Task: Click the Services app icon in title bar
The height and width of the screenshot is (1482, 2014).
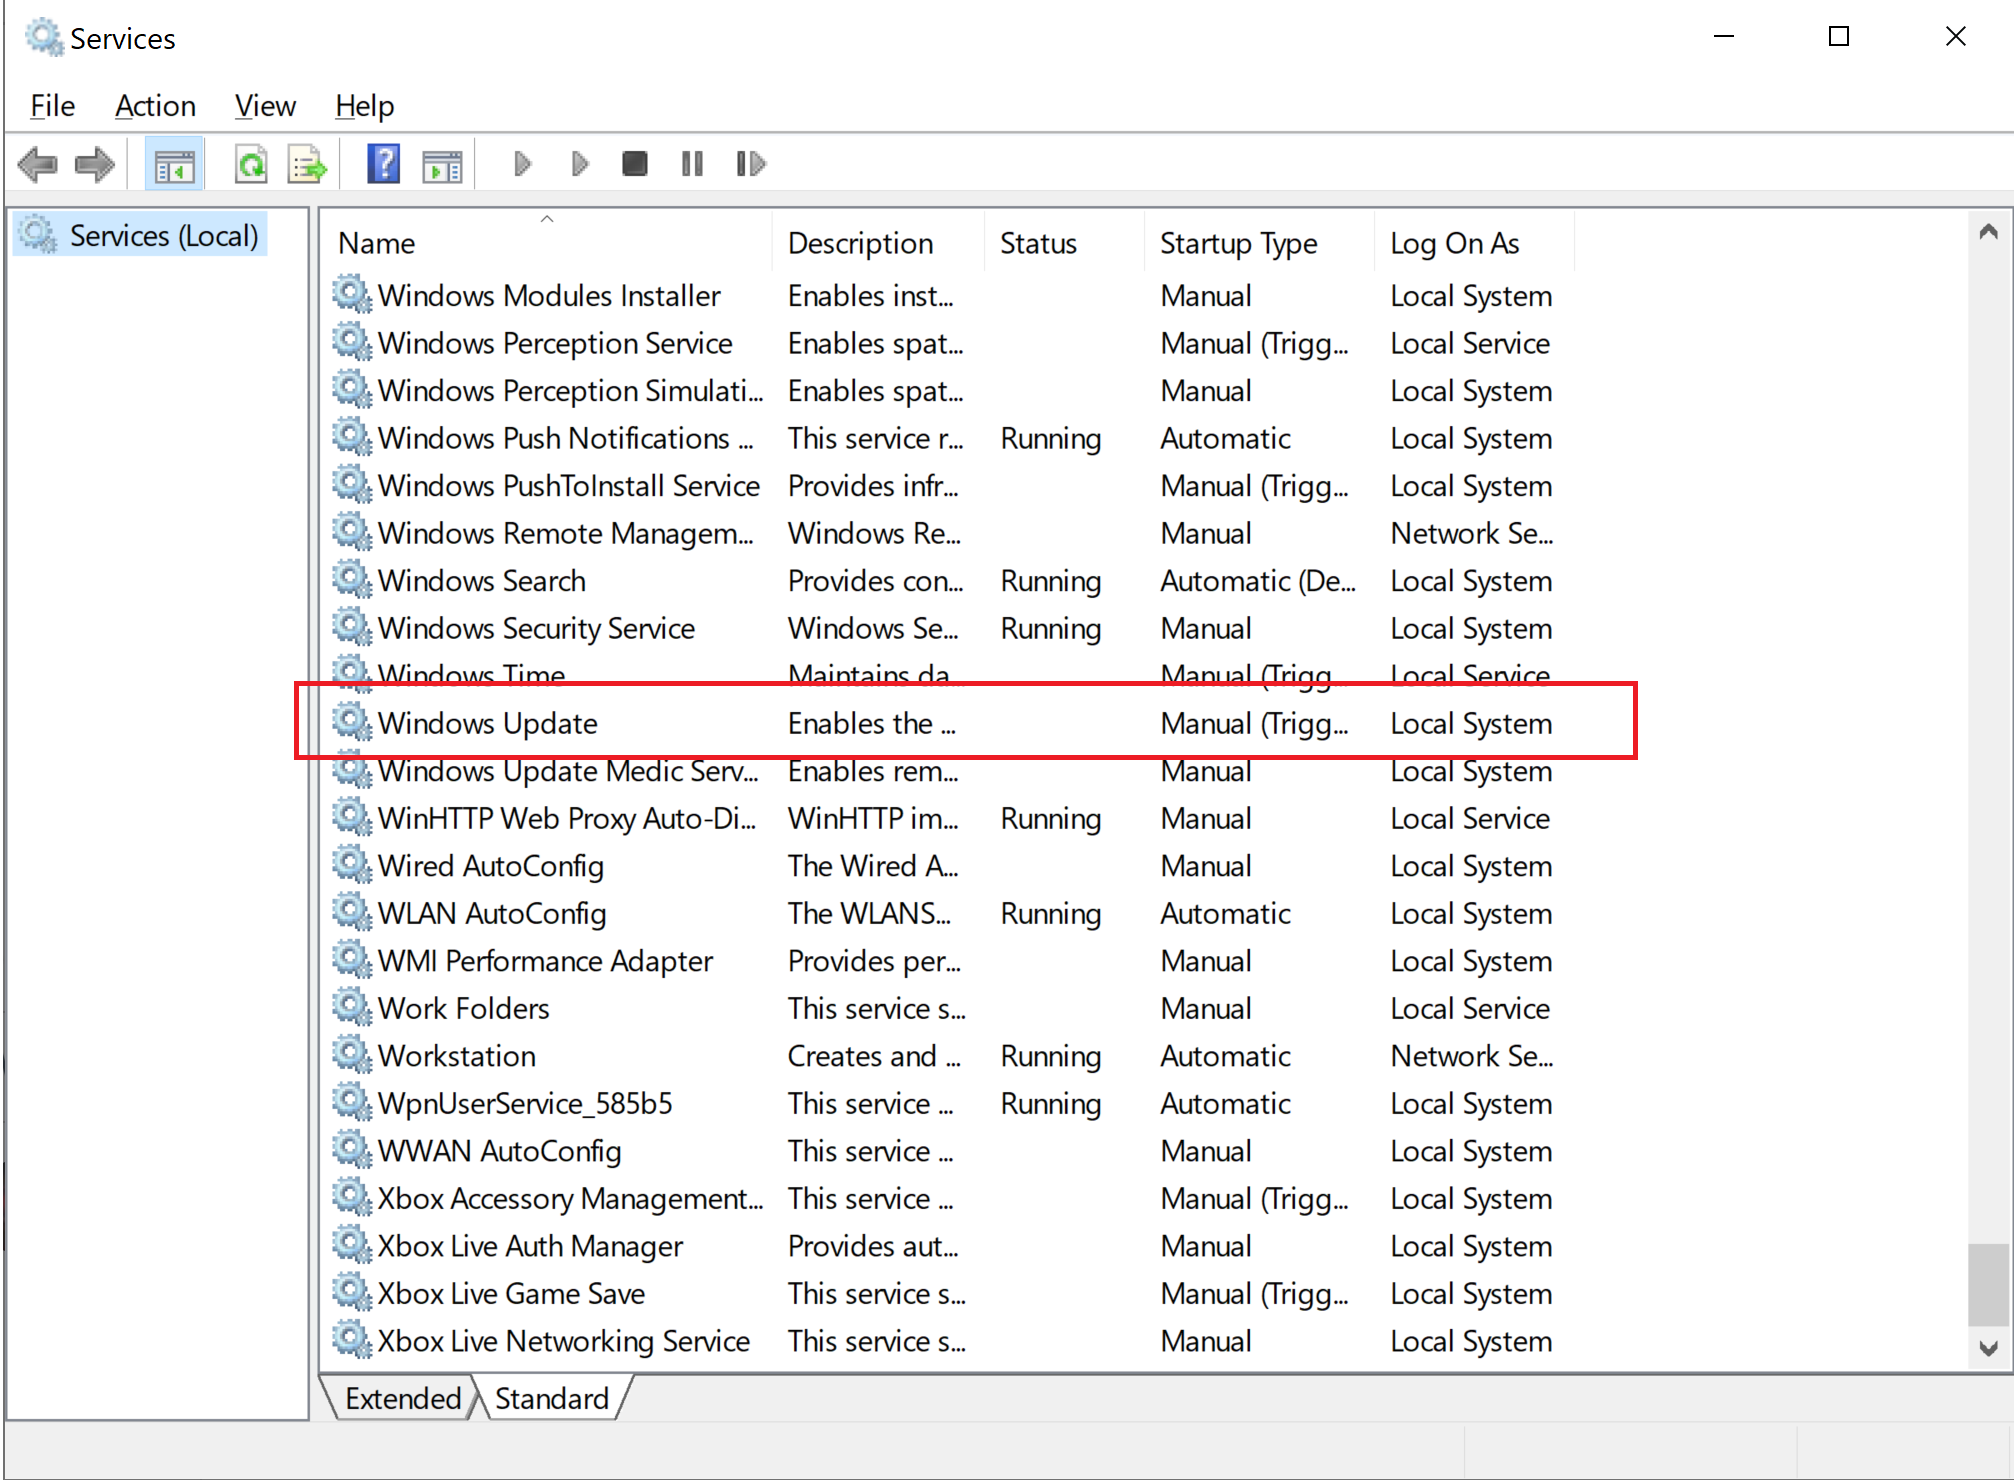Action: [x=44, y=38]
